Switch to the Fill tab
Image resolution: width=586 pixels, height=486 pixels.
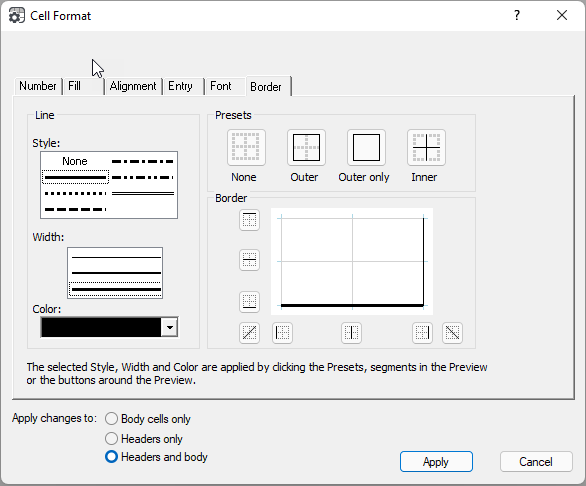point(84,86)
